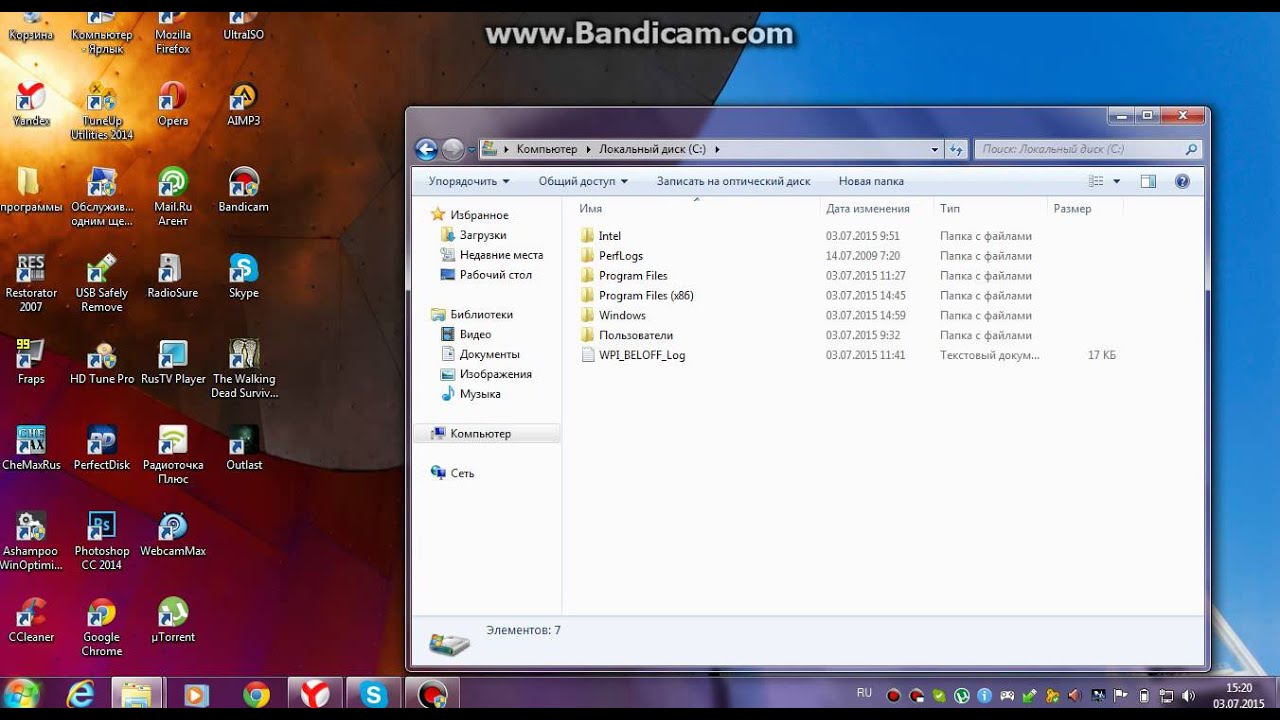
Task: Select the Google Chrome desktop shortcut
Action: (x=101, y=627)
